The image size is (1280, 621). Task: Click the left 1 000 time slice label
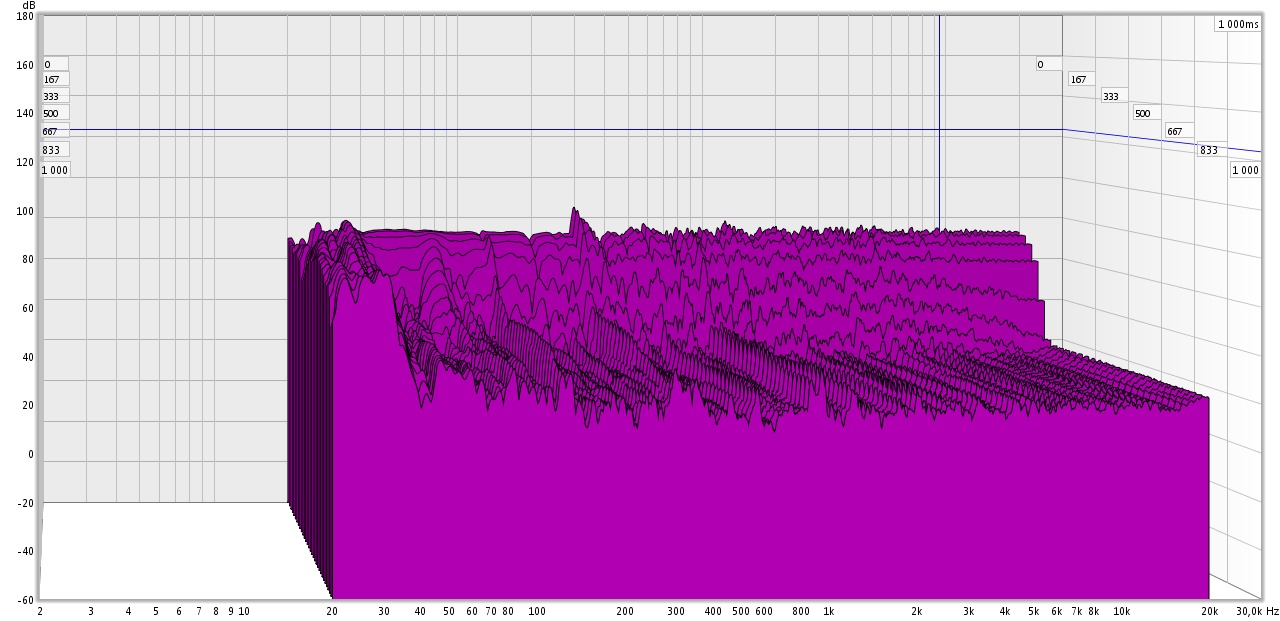tap(55, 170)
